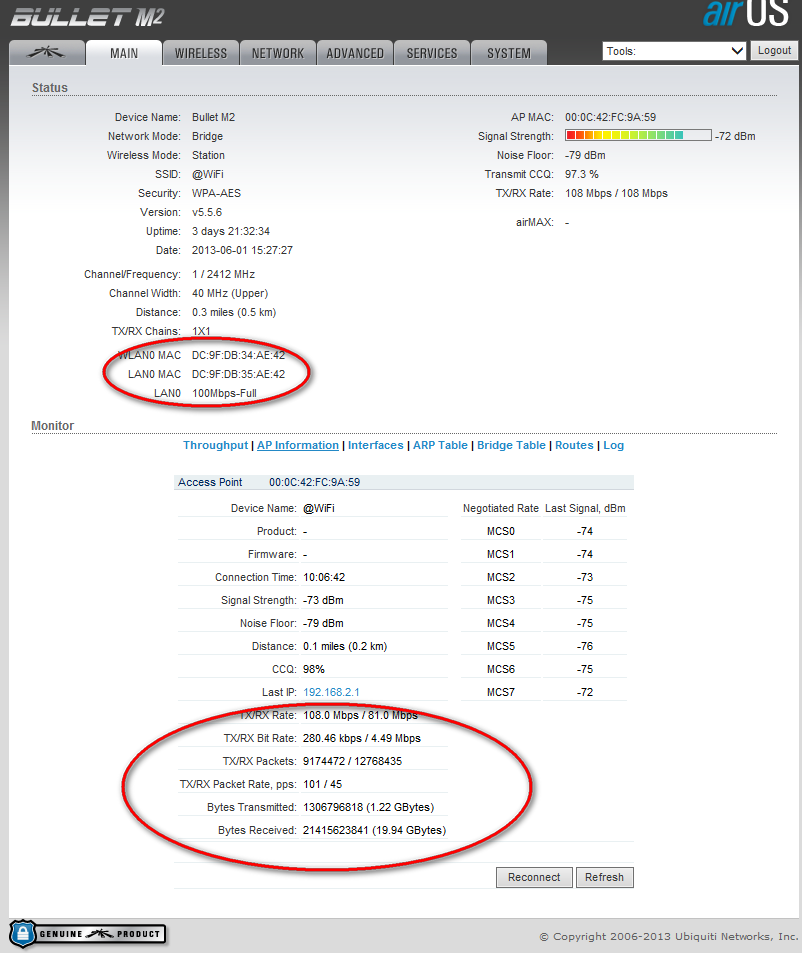The width and height of the screenshot is (802, 953).
Task: Click Bytes Received value 19.94 GBytes
Action: click(374, 830)
